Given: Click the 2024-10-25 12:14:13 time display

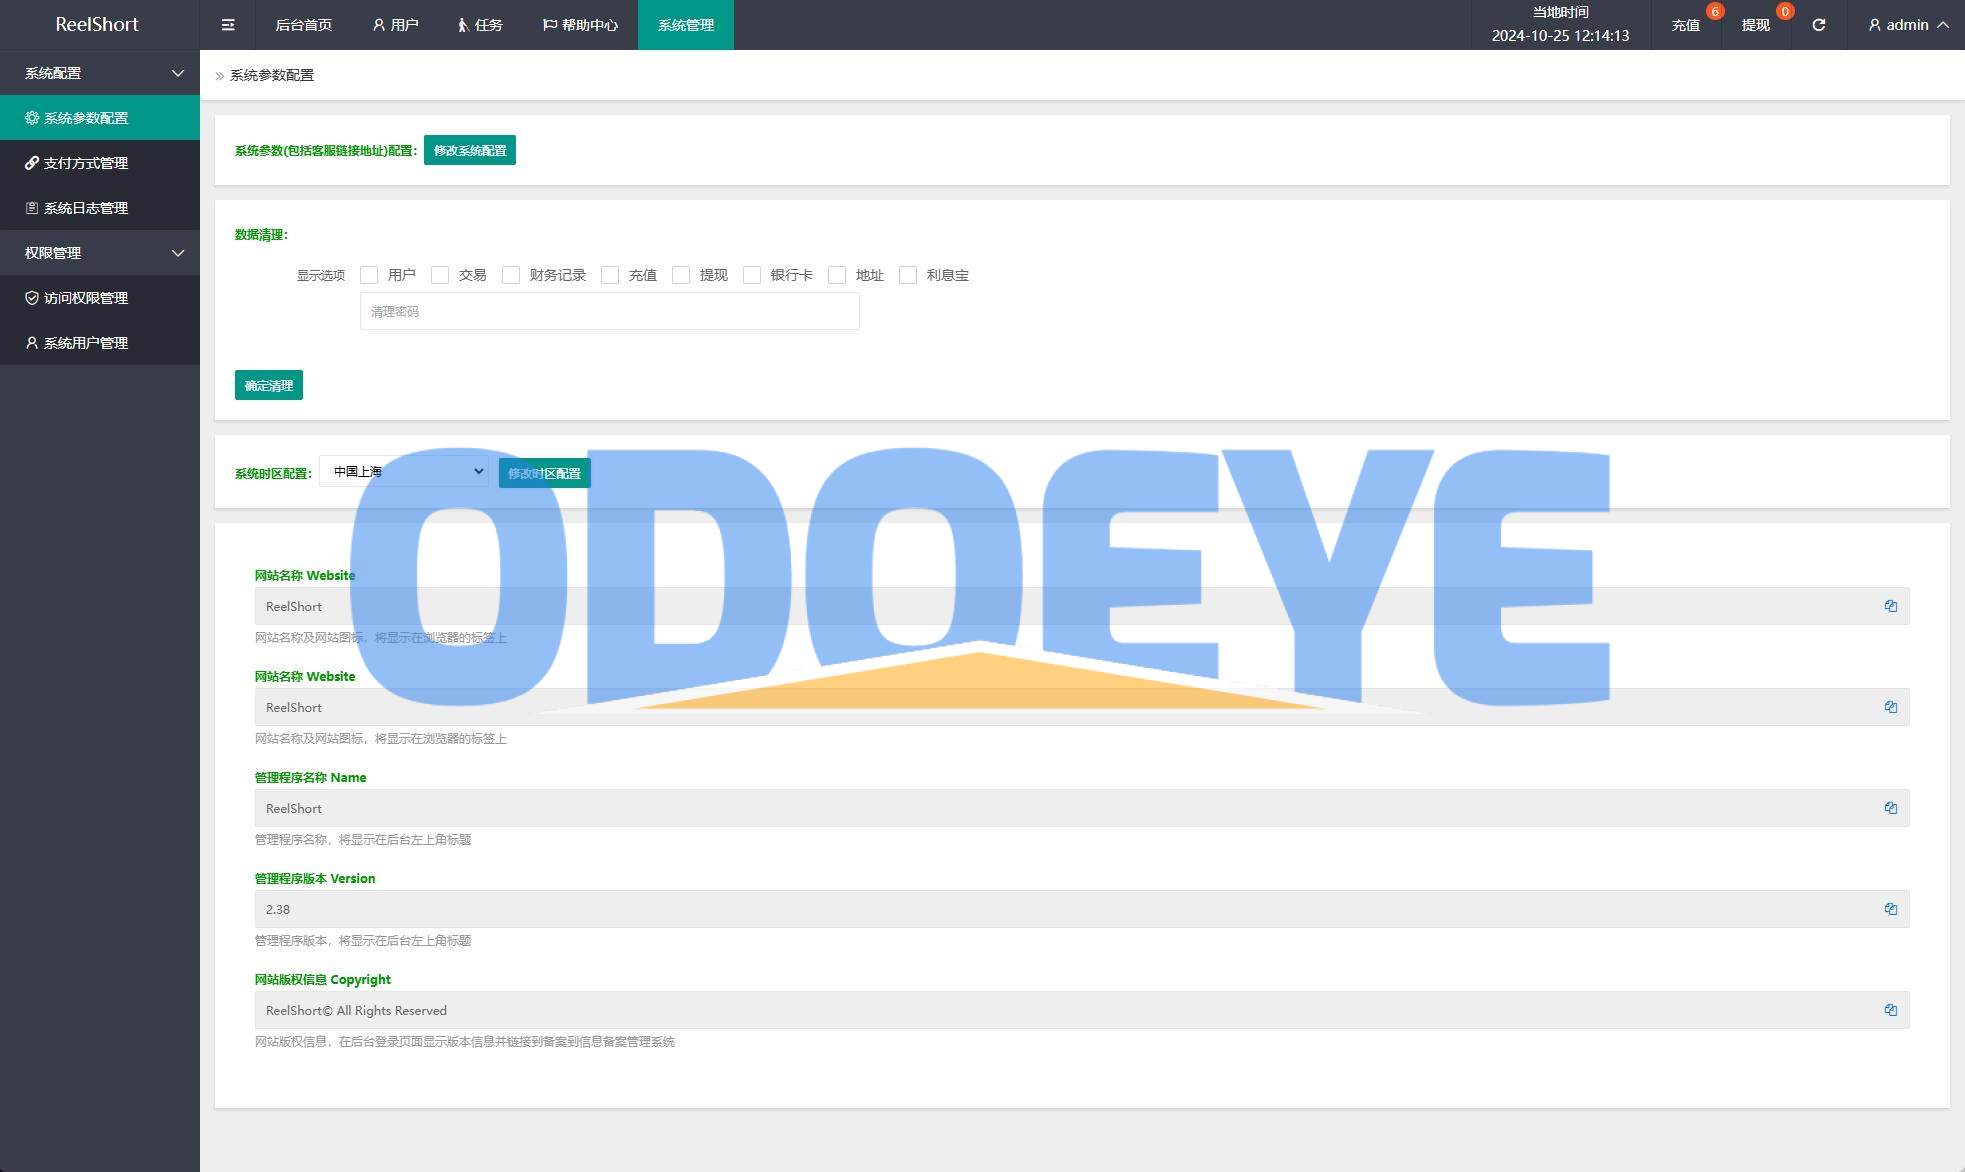Looking at the screenshot, I should [1560, 36].
